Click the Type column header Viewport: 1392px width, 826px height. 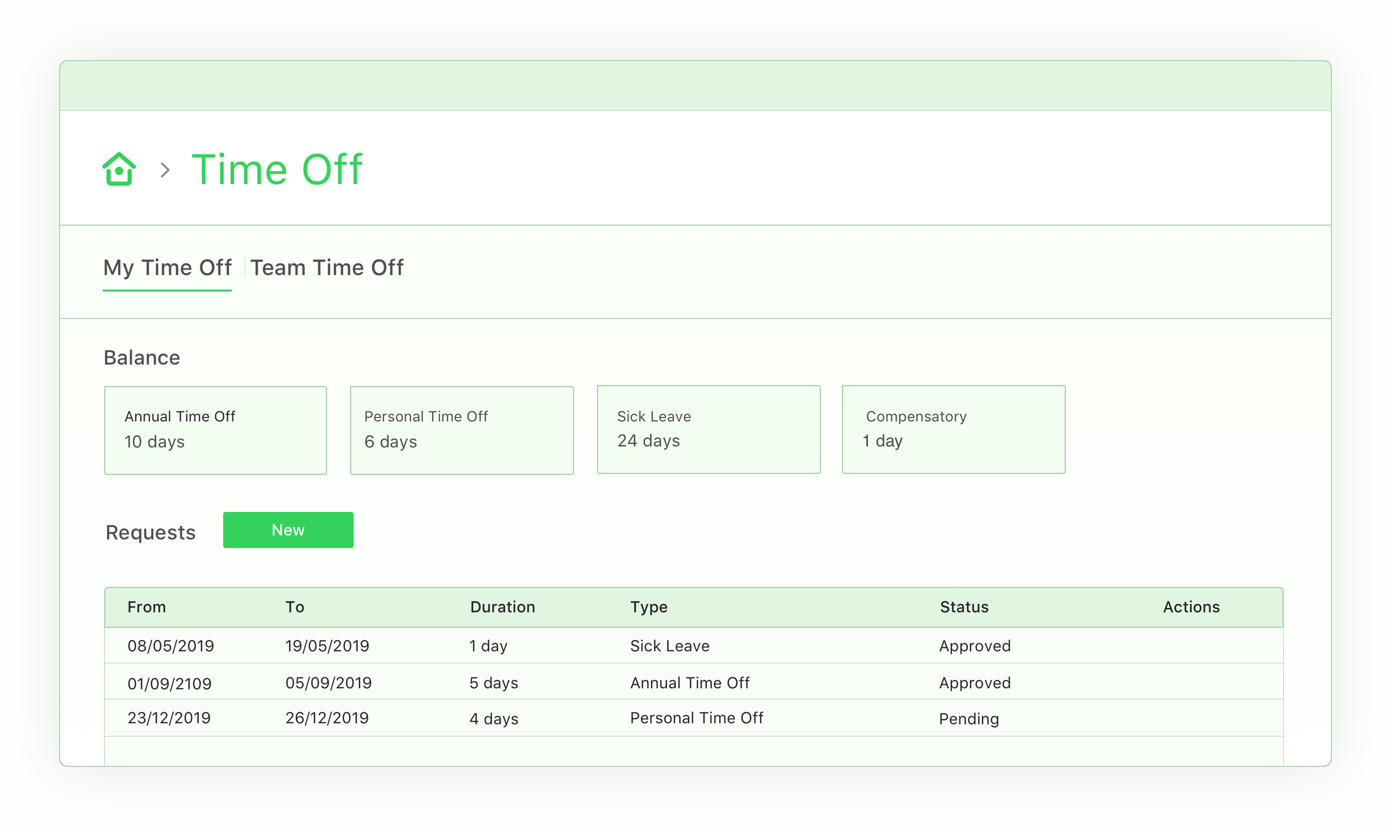pyautogui.click(x=649, y=607)
